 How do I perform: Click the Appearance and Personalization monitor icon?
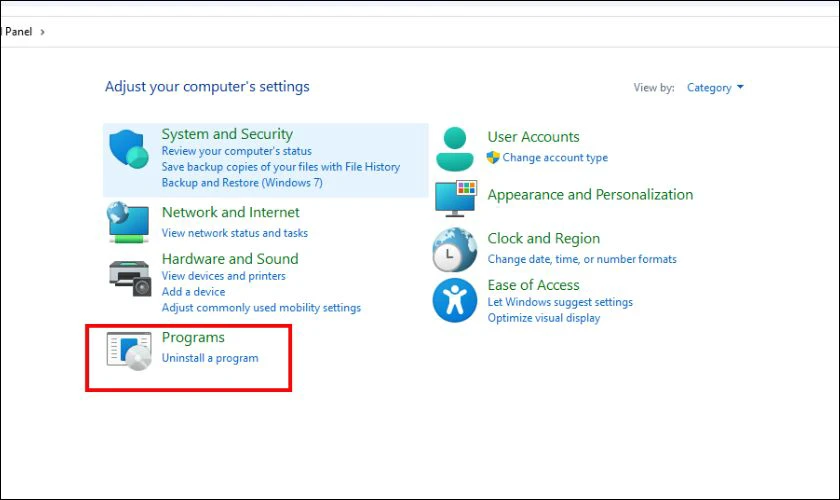click(x=455, y=198)
